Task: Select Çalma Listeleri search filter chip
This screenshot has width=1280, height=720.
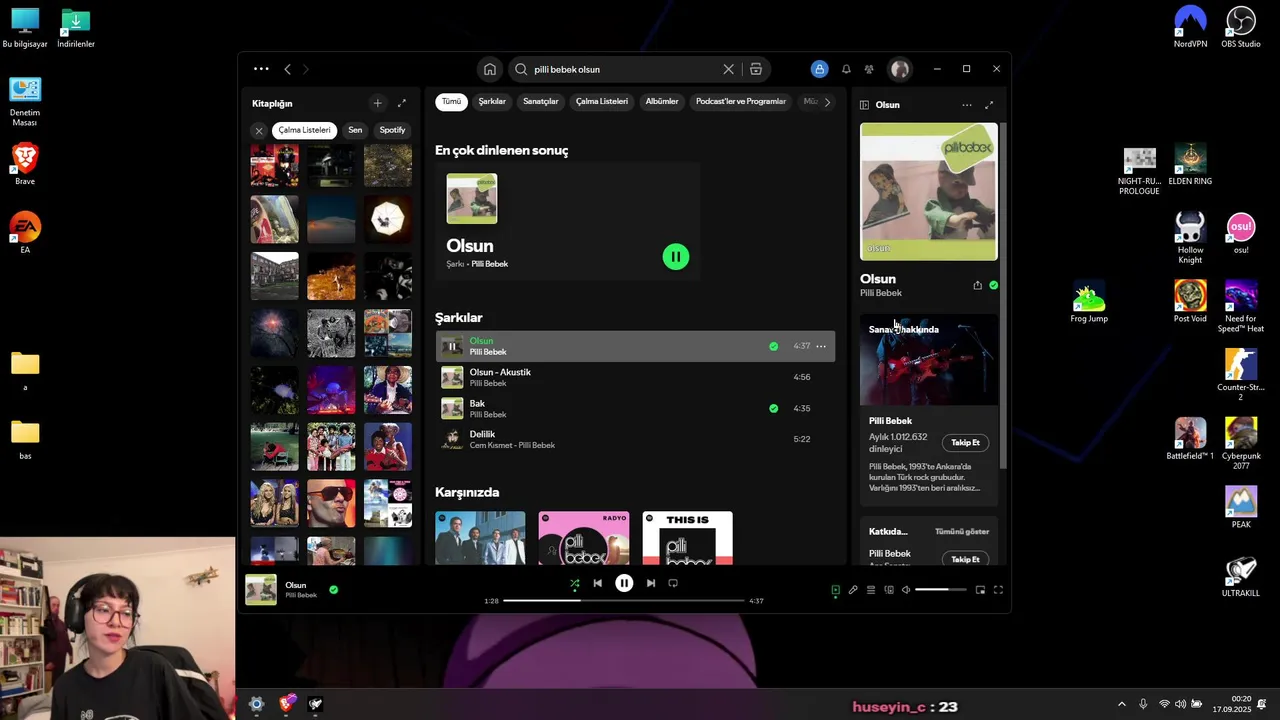Action: point(602,101)
